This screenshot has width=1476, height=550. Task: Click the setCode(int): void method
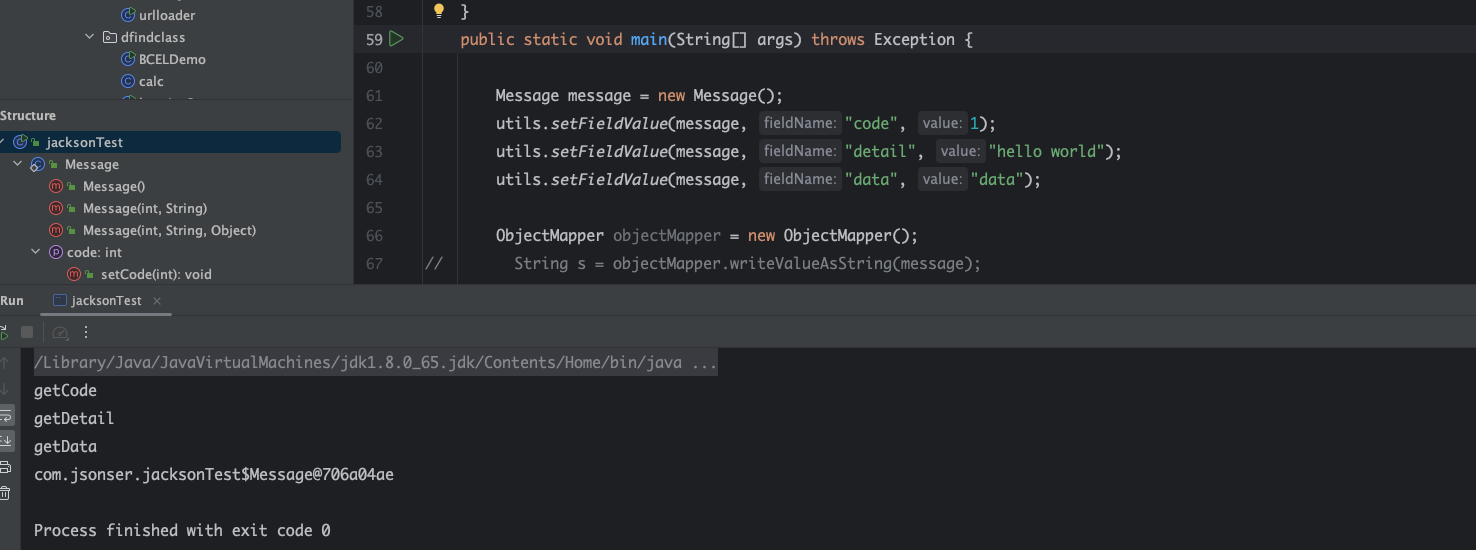point(155,274)
